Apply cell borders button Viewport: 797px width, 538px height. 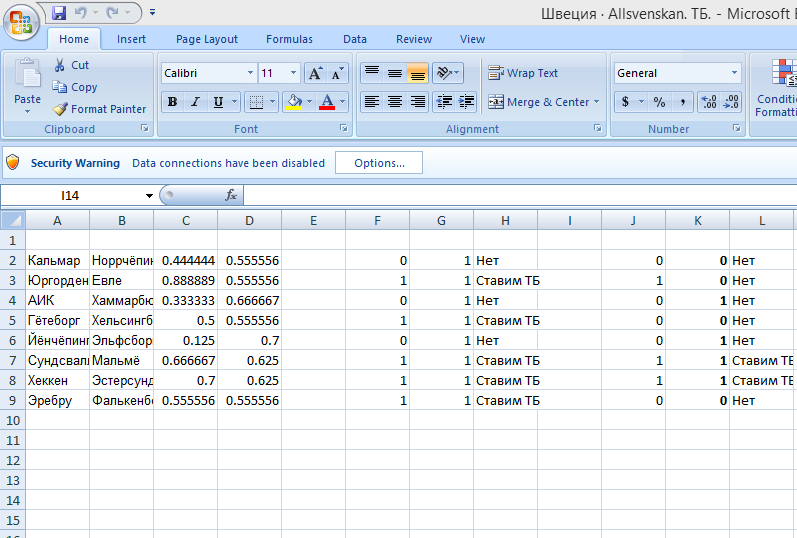point(256,102)
